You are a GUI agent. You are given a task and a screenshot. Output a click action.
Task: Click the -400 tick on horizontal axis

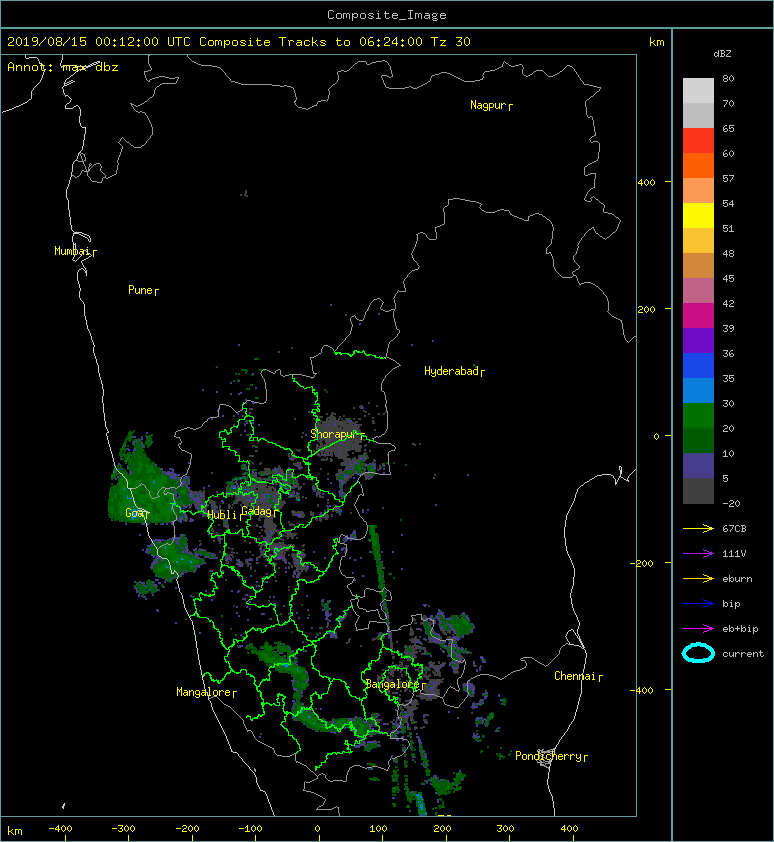tap(60, 829)
